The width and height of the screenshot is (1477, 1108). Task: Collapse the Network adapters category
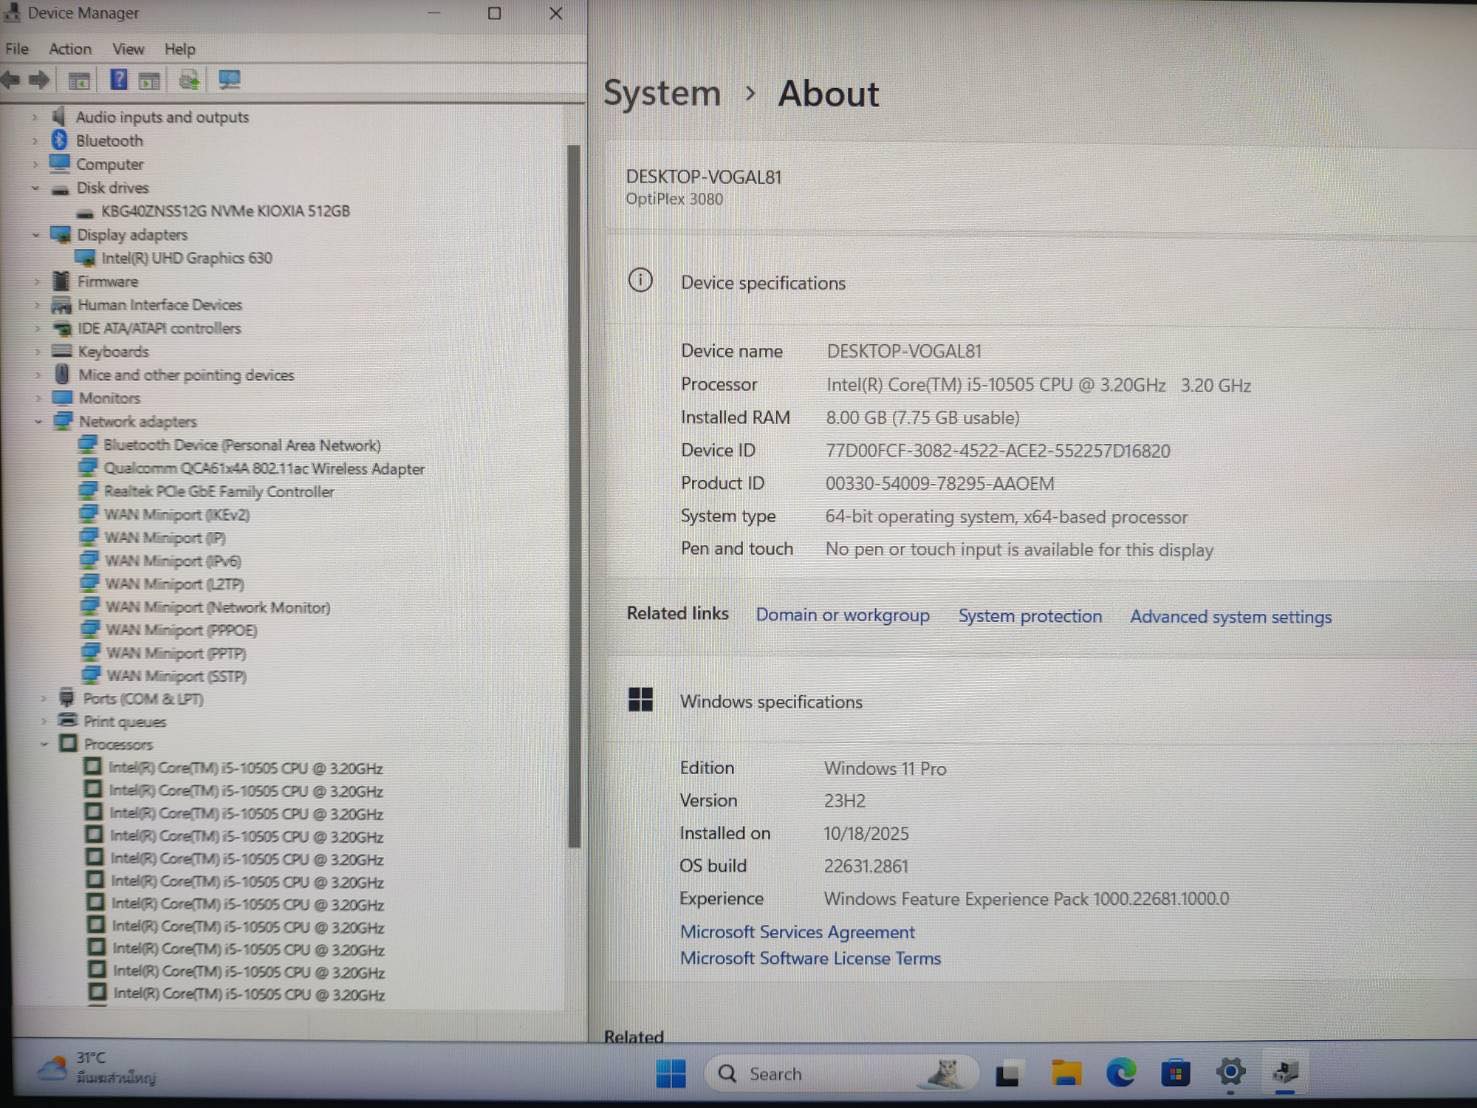click(39, 421)
